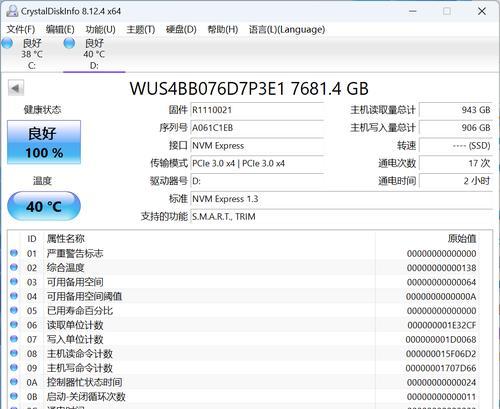This screenshot has height=409, width=500.
Task: Open the 功能(U) menu
Action: click(x=100, y=29)
